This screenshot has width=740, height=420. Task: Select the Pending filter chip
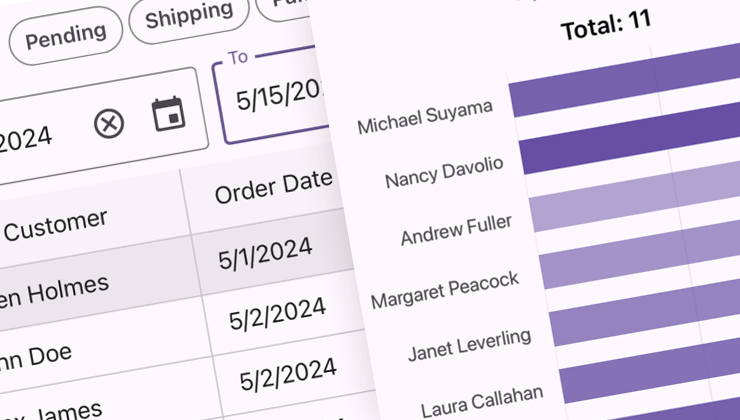coord(66,37)
